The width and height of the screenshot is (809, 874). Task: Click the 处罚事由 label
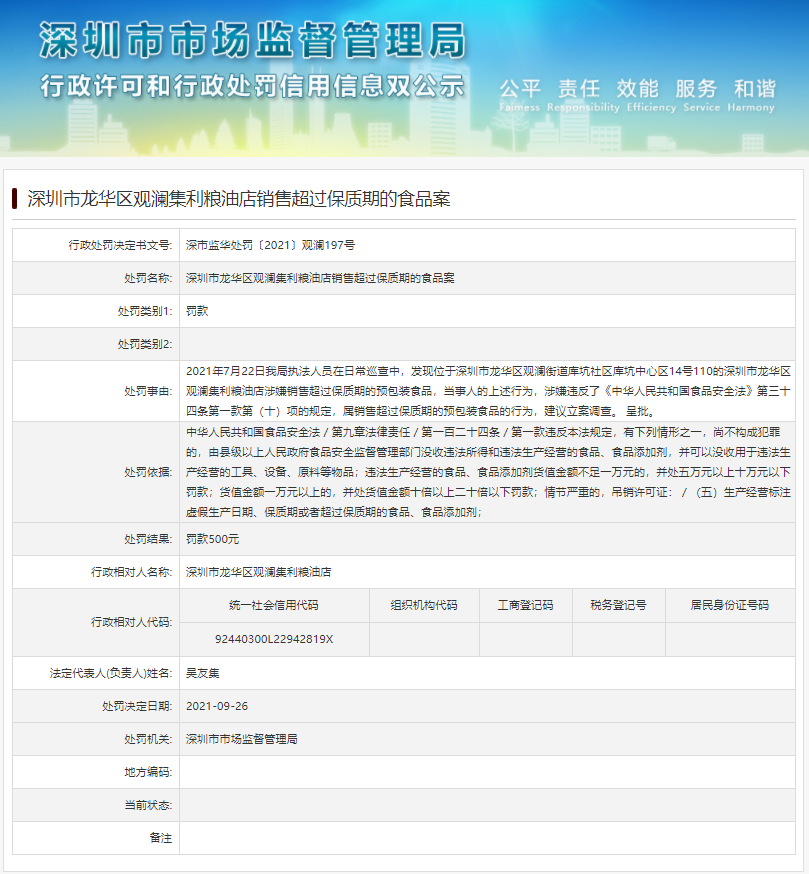[x=148, y=391]
